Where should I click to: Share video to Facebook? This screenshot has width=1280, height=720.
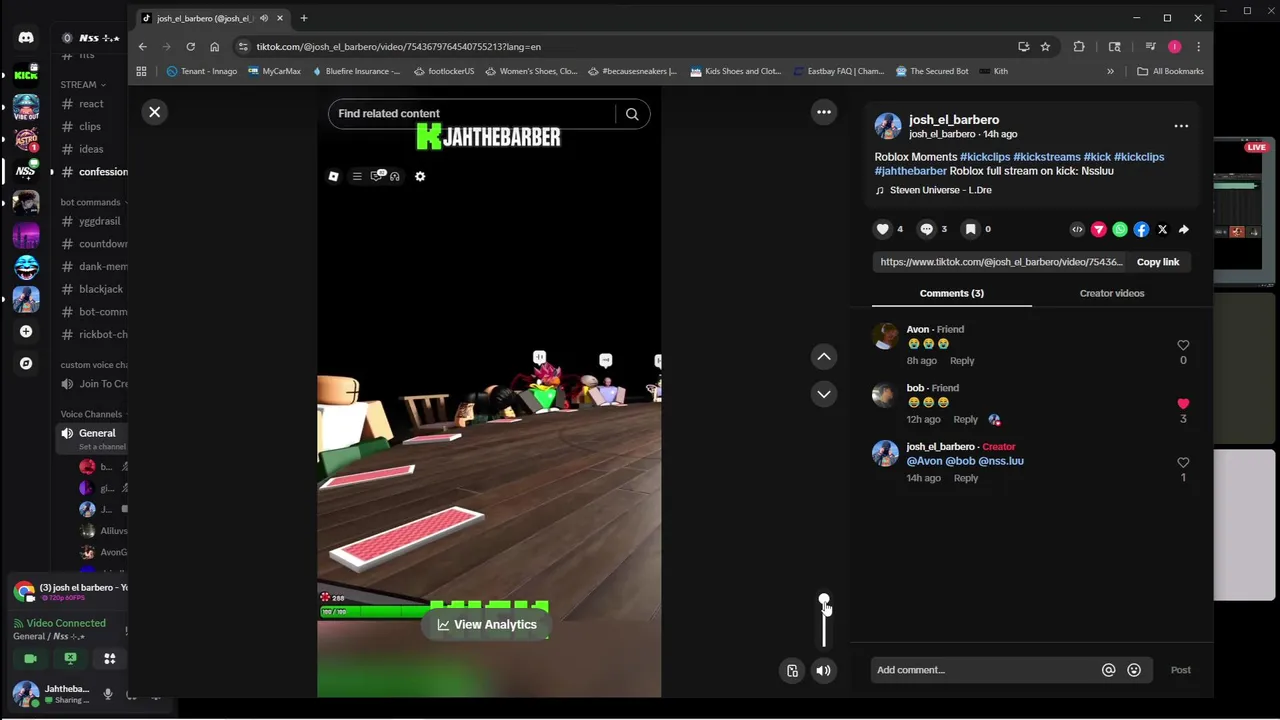pos(1141,229)
